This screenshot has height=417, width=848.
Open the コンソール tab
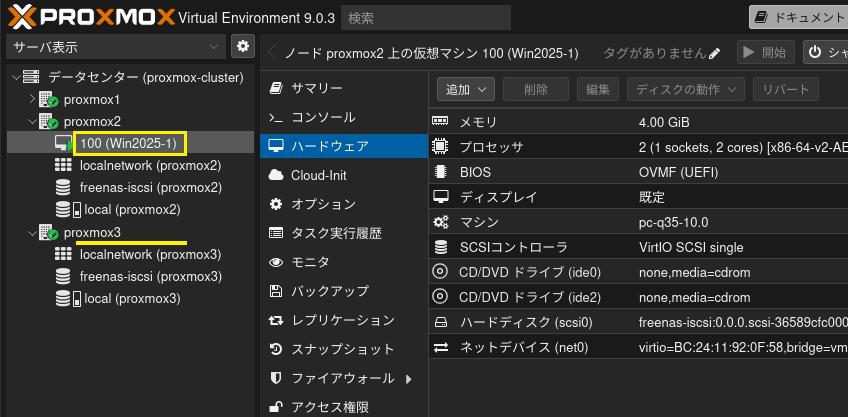coord(344,117)
